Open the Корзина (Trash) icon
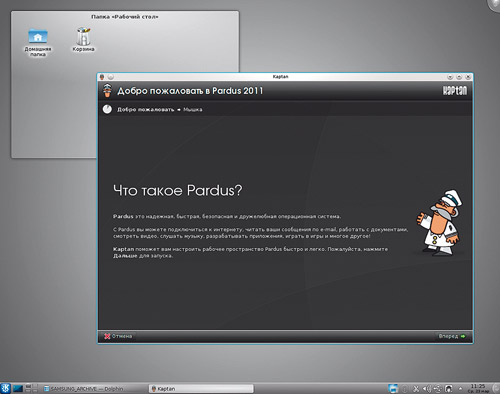Viewport: 500px width, 394px height. click(83, 40)
